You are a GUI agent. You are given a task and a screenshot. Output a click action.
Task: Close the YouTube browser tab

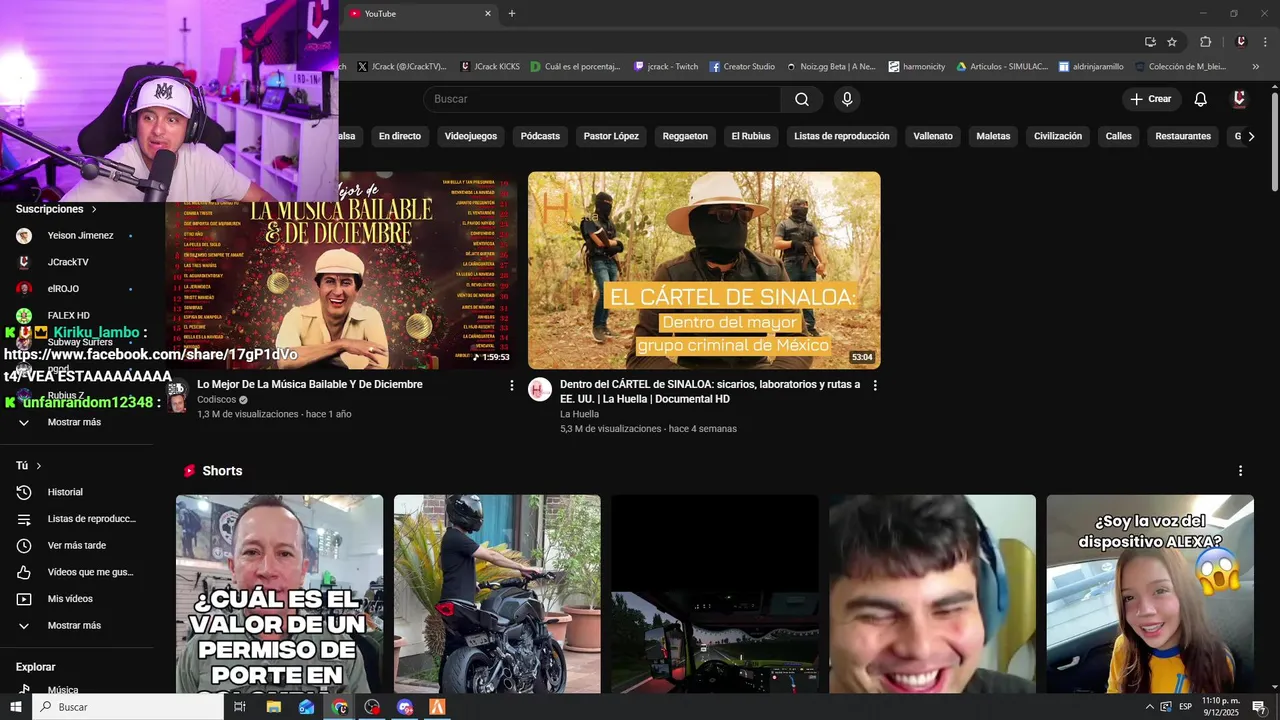(488, 13)
